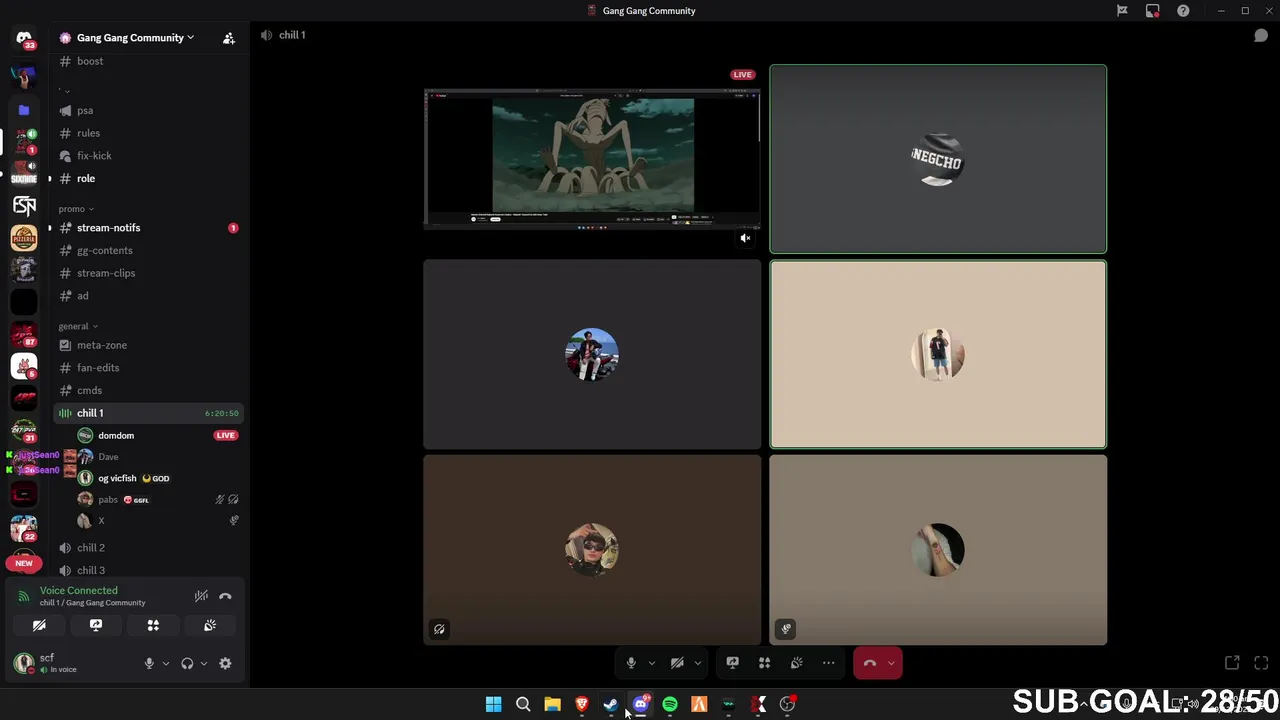Open the PIZZERIA server icon
The image size is (1280, 720).
click(24, 238)
